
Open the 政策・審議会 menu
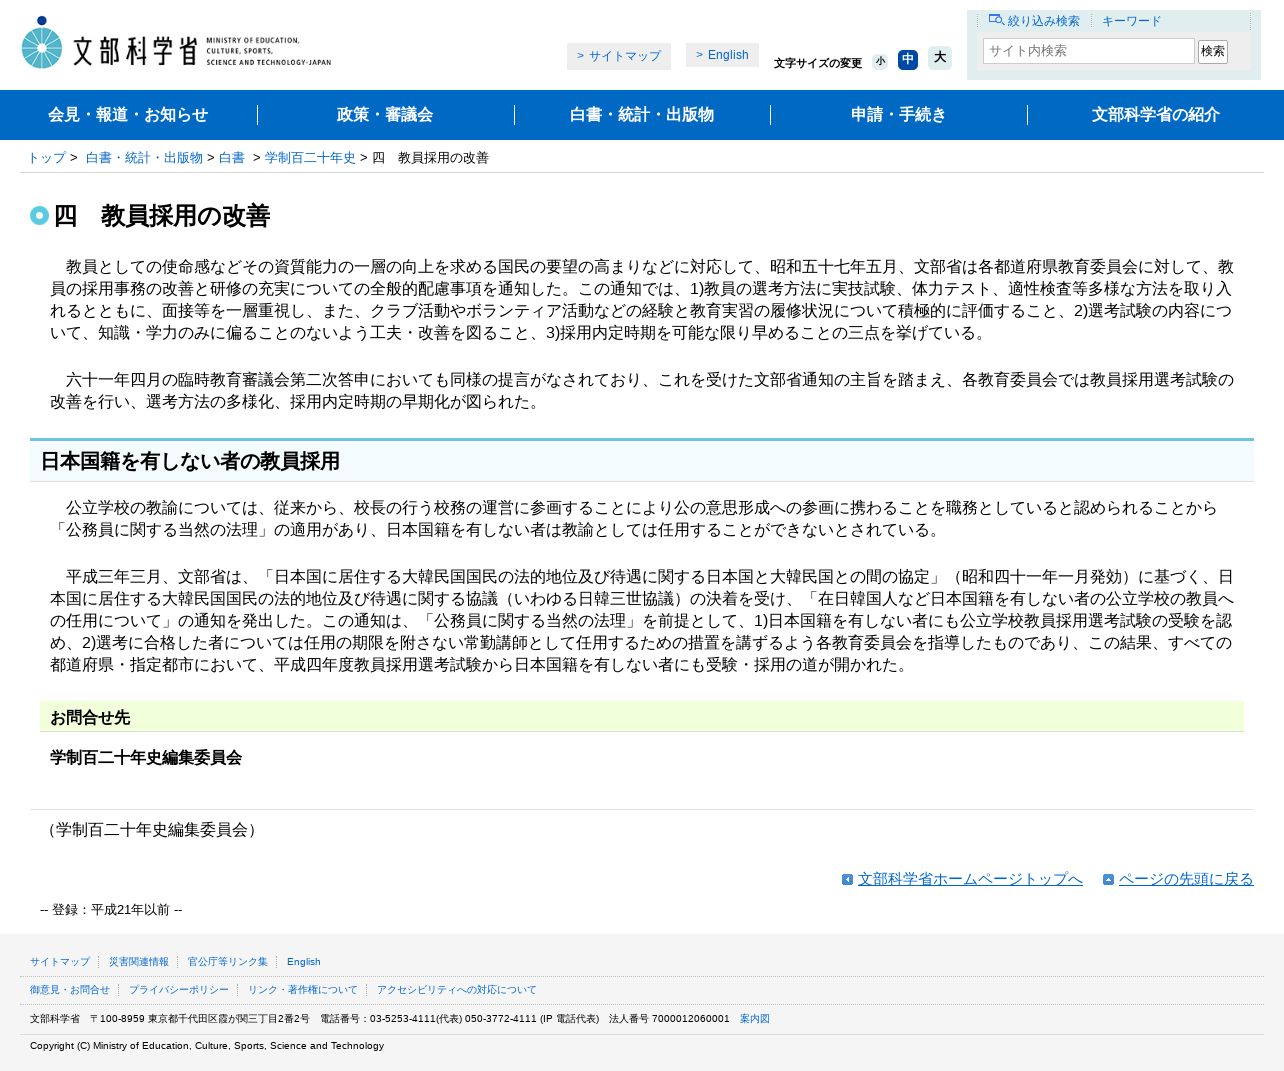tap(385, 115)
